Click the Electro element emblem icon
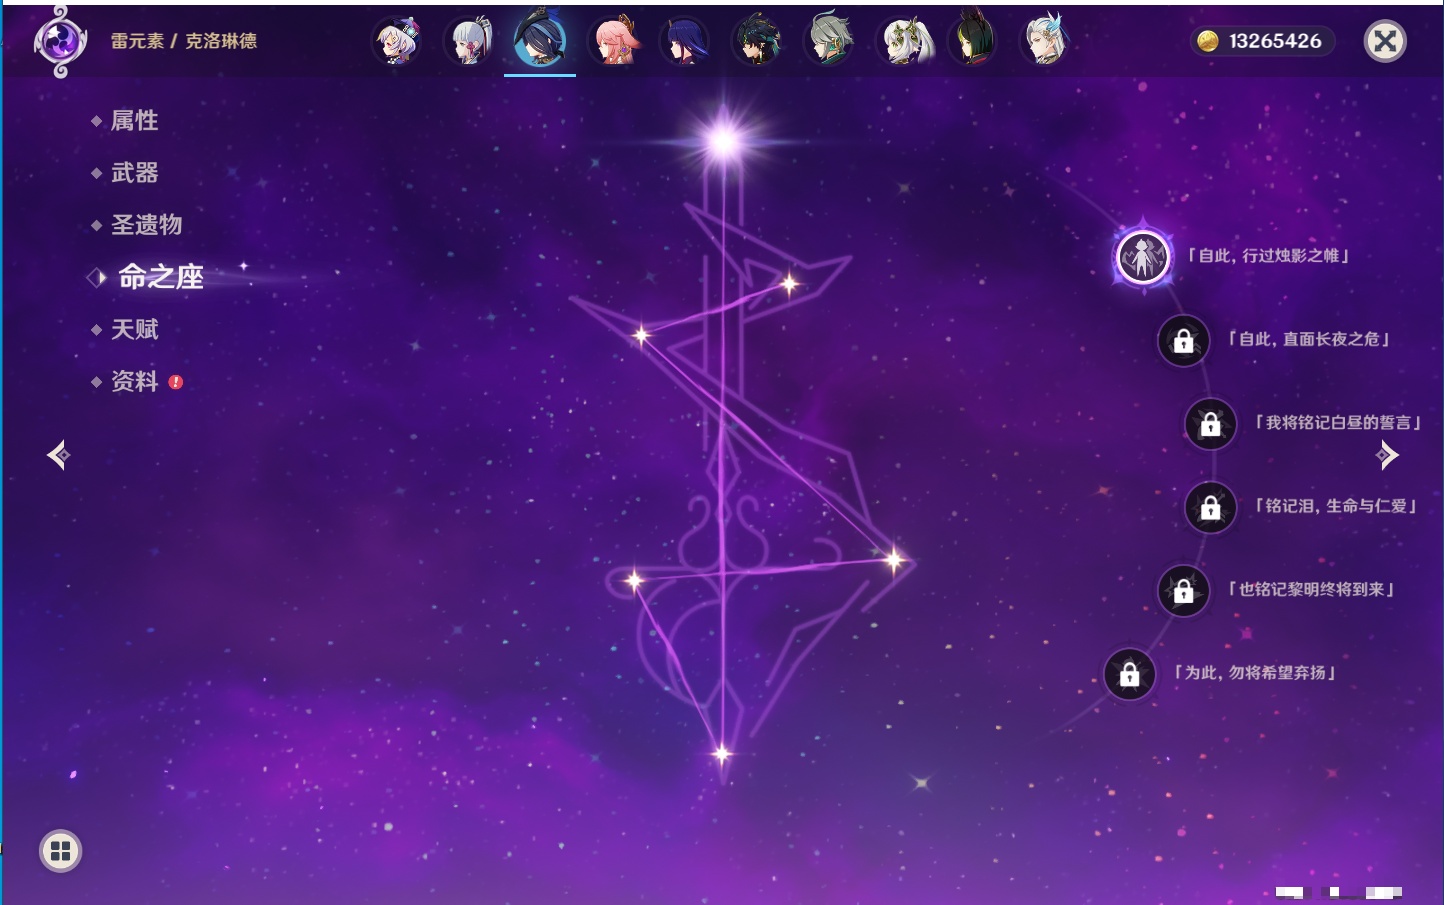Screen dimensions: 1444x905 [60, 41]
